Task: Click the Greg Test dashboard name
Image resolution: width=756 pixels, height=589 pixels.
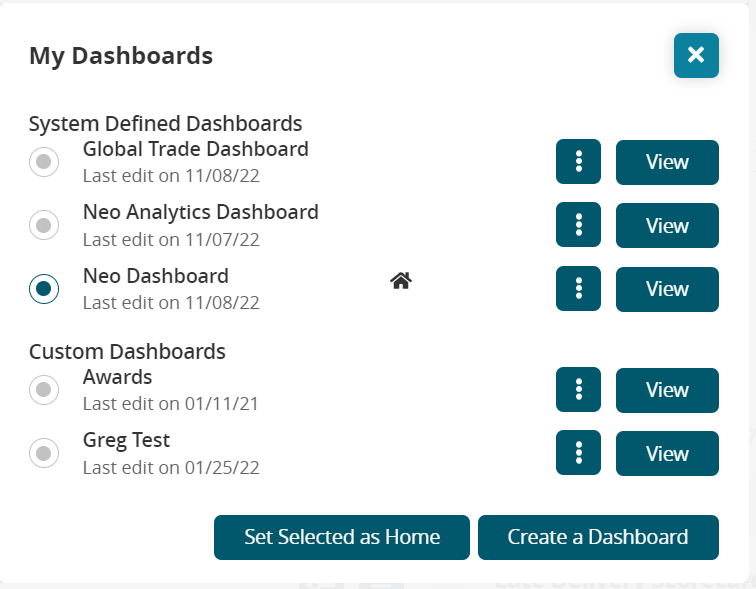Action: tap(126, 440)
